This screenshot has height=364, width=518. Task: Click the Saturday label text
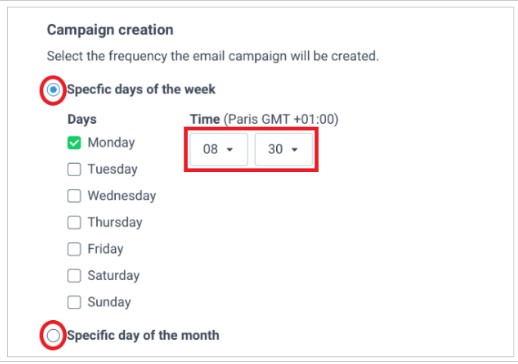(x=114, y=276)
